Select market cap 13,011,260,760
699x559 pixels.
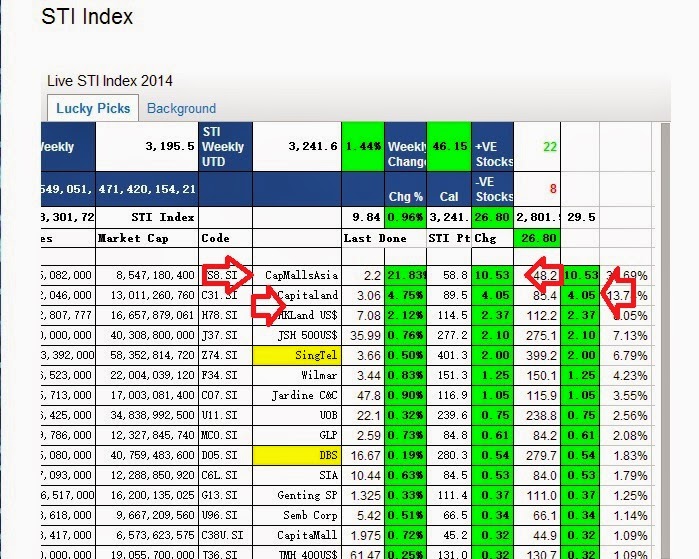tap(152, 295)
